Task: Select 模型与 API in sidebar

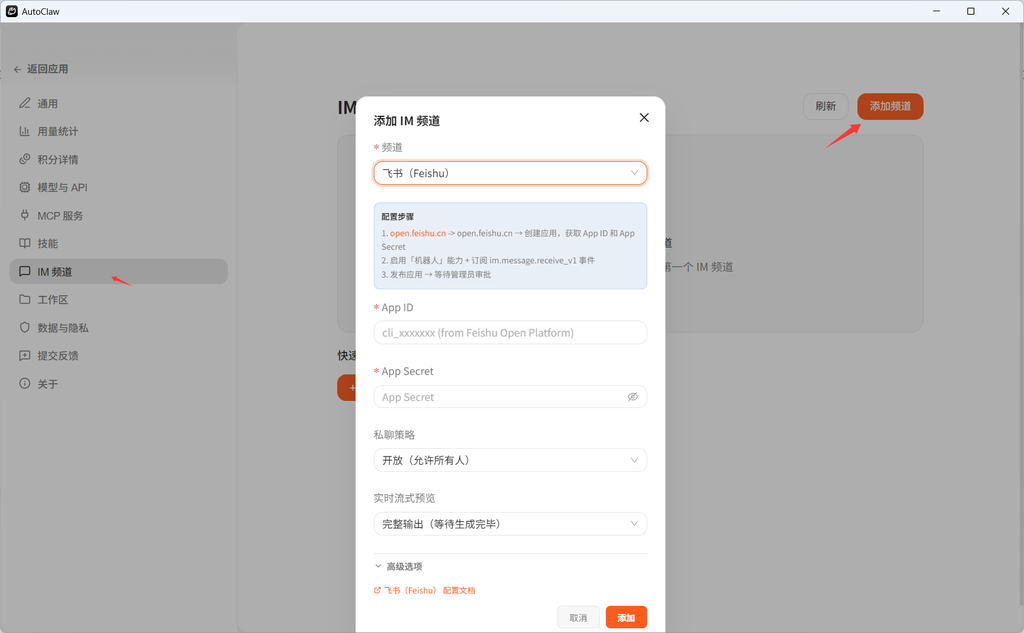Action: pos(118,187)
